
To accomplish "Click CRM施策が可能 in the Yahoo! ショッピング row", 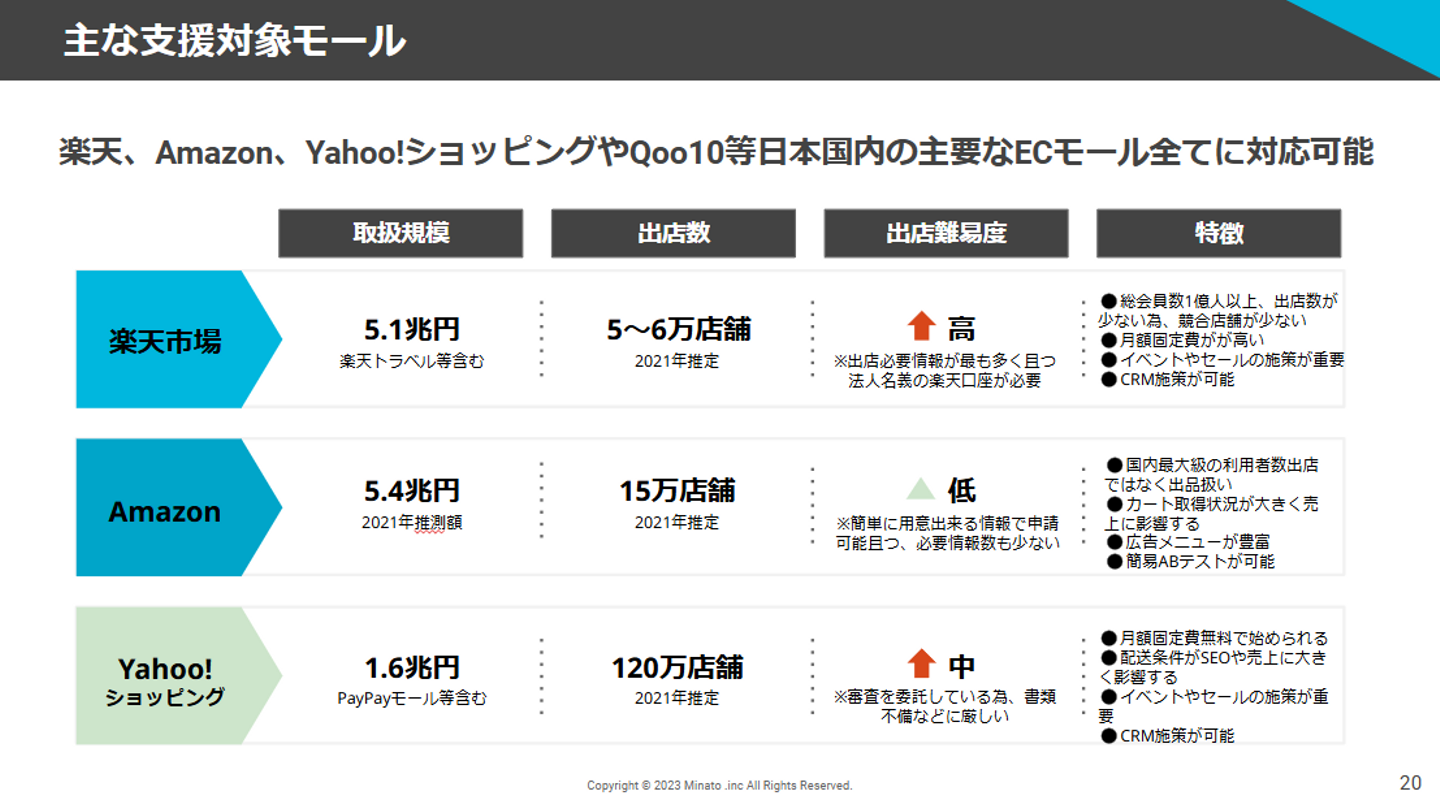I will point(1167,736).
